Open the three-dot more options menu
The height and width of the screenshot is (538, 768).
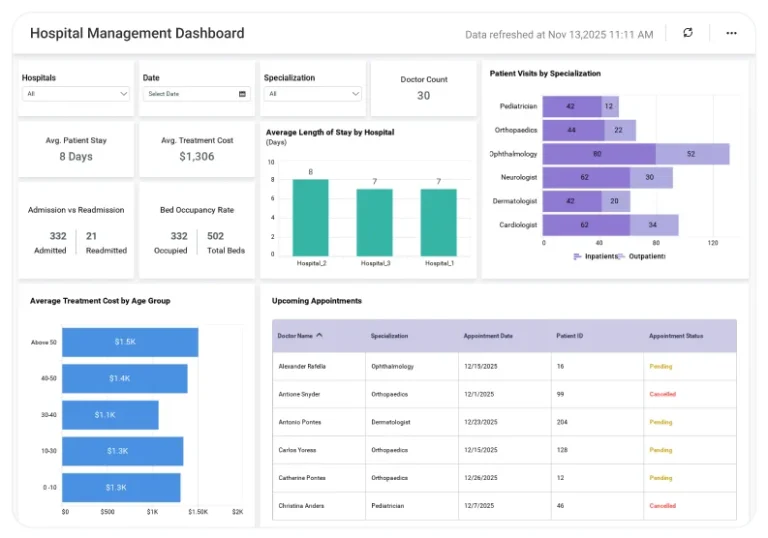click(731, 33)
